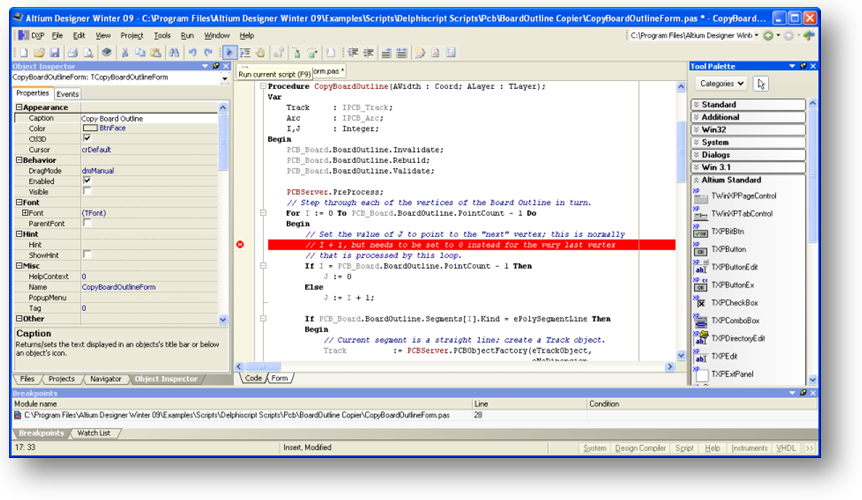Click the Caption value field
Screen dimensions: 862x500
click(149, 118)
